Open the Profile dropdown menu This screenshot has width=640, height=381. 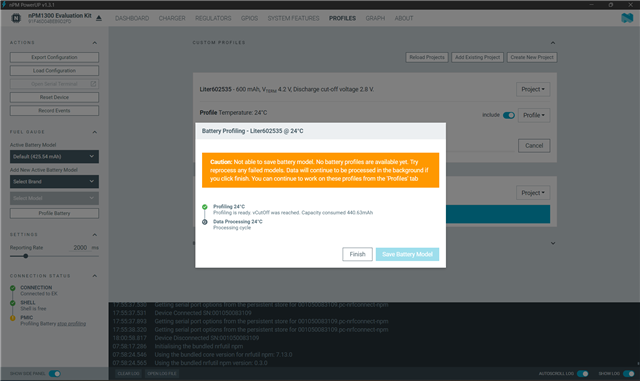pos(533,115)
